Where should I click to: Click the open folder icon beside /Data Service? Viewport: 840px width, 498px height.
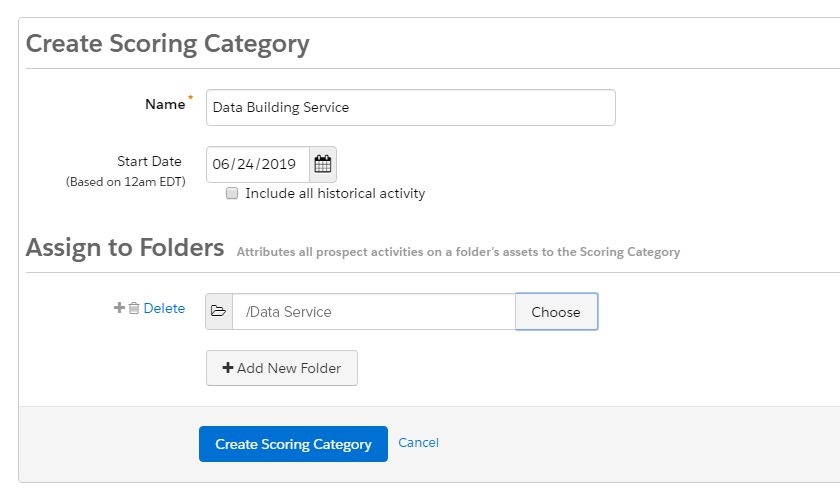219,312
